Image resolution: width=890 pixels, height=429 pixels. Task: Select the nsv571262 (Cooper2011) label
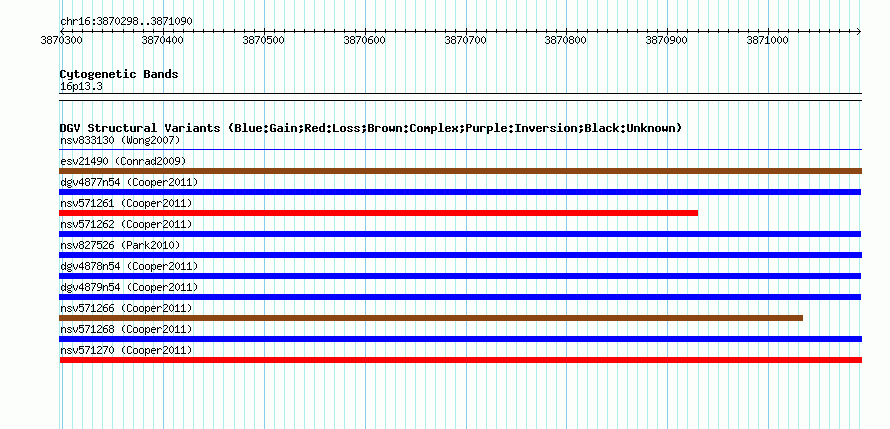coord(126,224)
